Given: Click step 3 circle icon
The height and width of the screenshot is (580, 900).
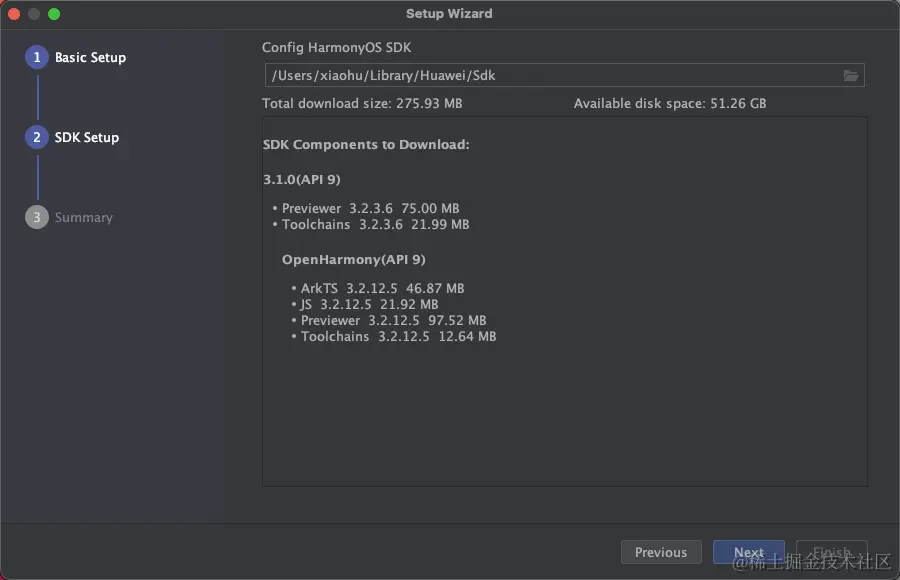Looking at the screenshot, I should tap(37, 218).
